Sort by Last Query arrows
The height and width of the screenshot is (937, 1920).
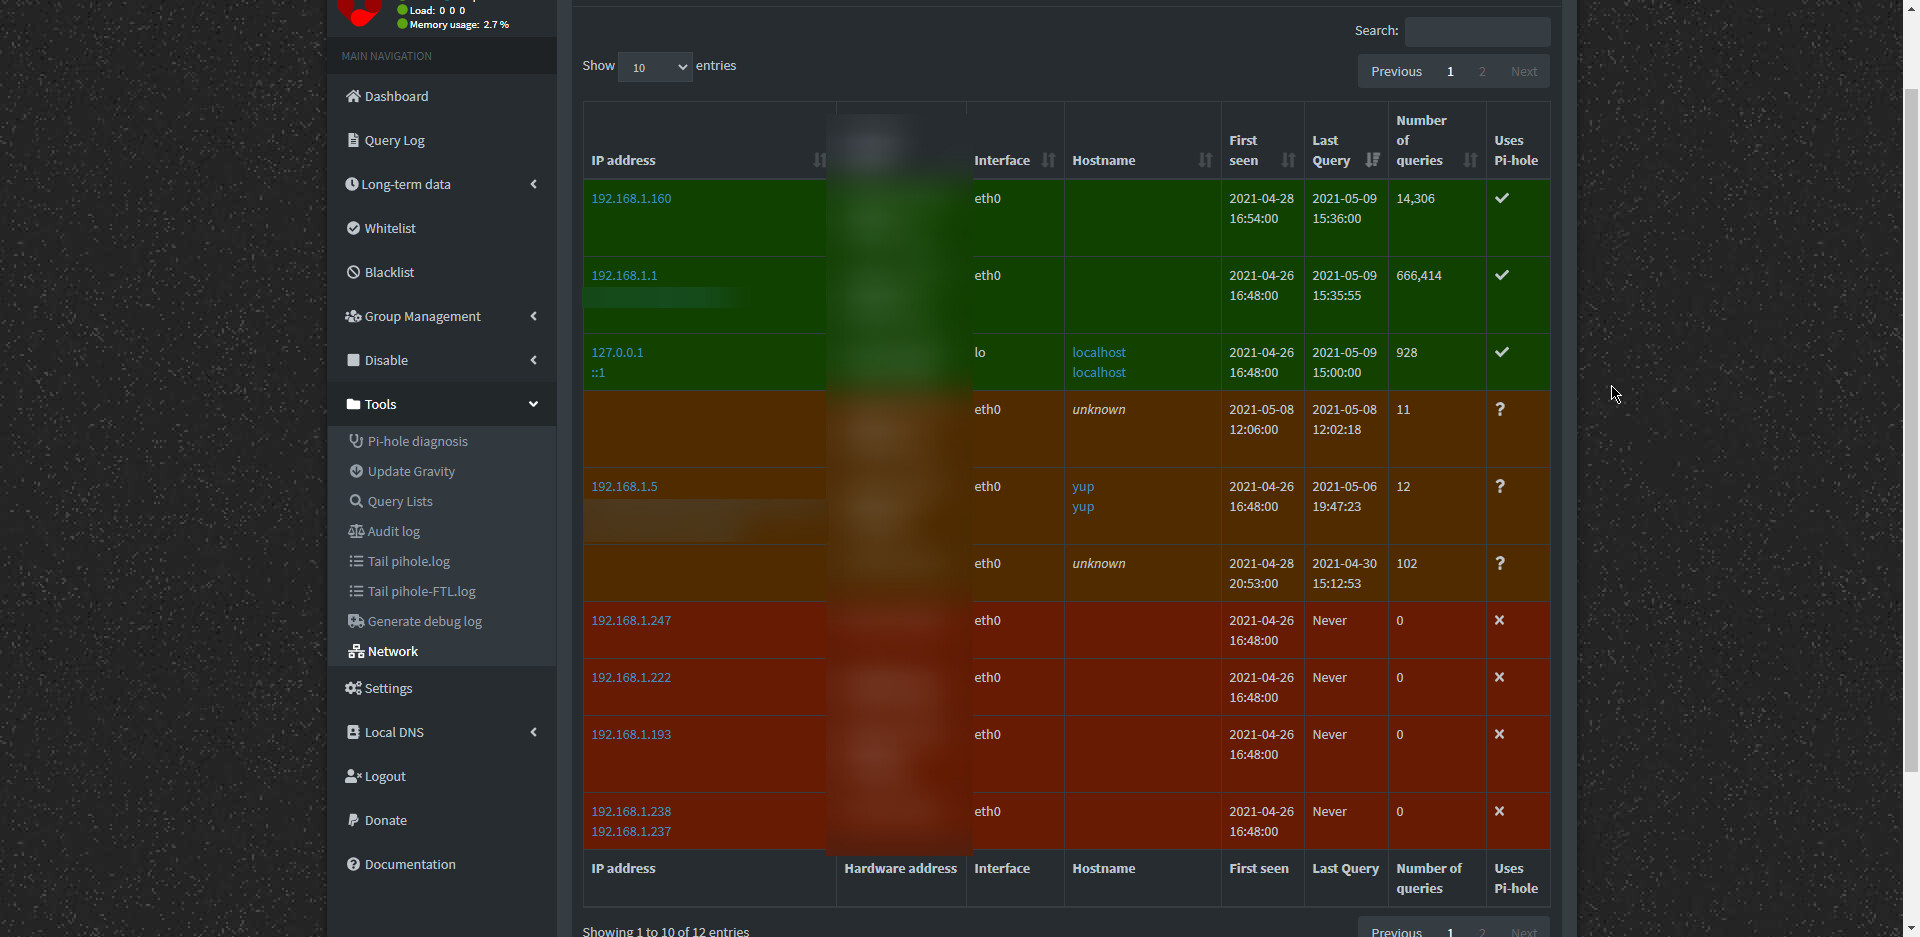coord(1372,160)
